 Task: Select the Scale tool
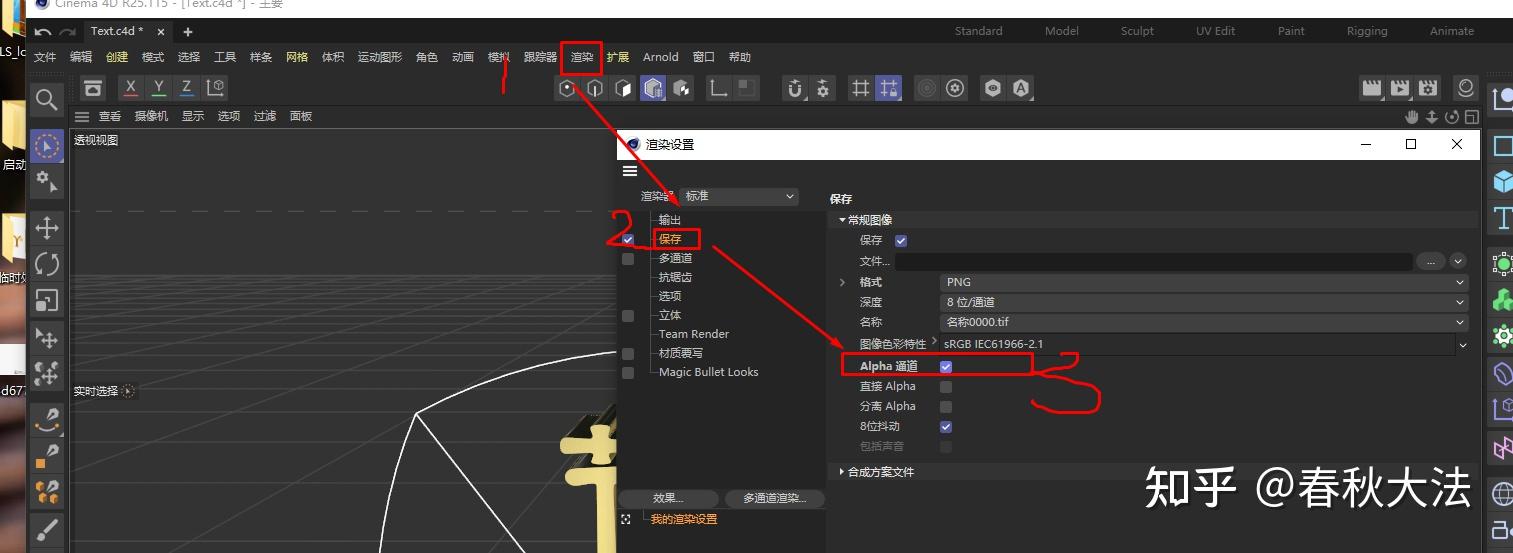pos(46,300)
